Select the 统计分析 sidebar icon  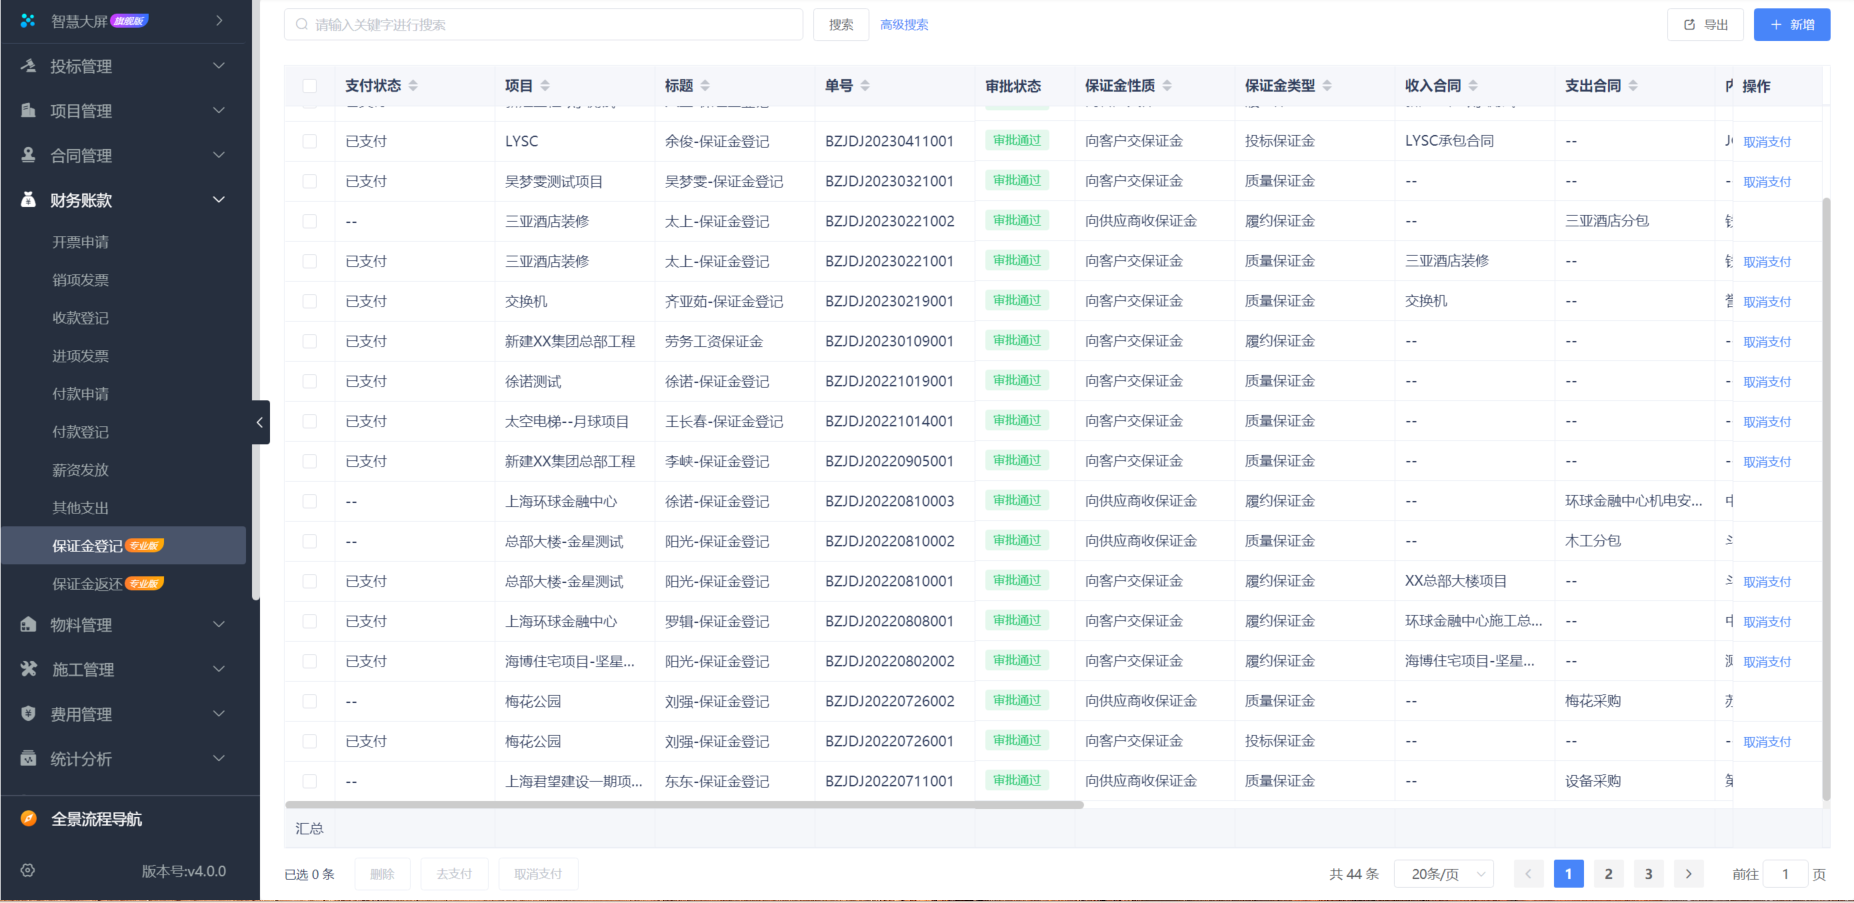(28, 758)
